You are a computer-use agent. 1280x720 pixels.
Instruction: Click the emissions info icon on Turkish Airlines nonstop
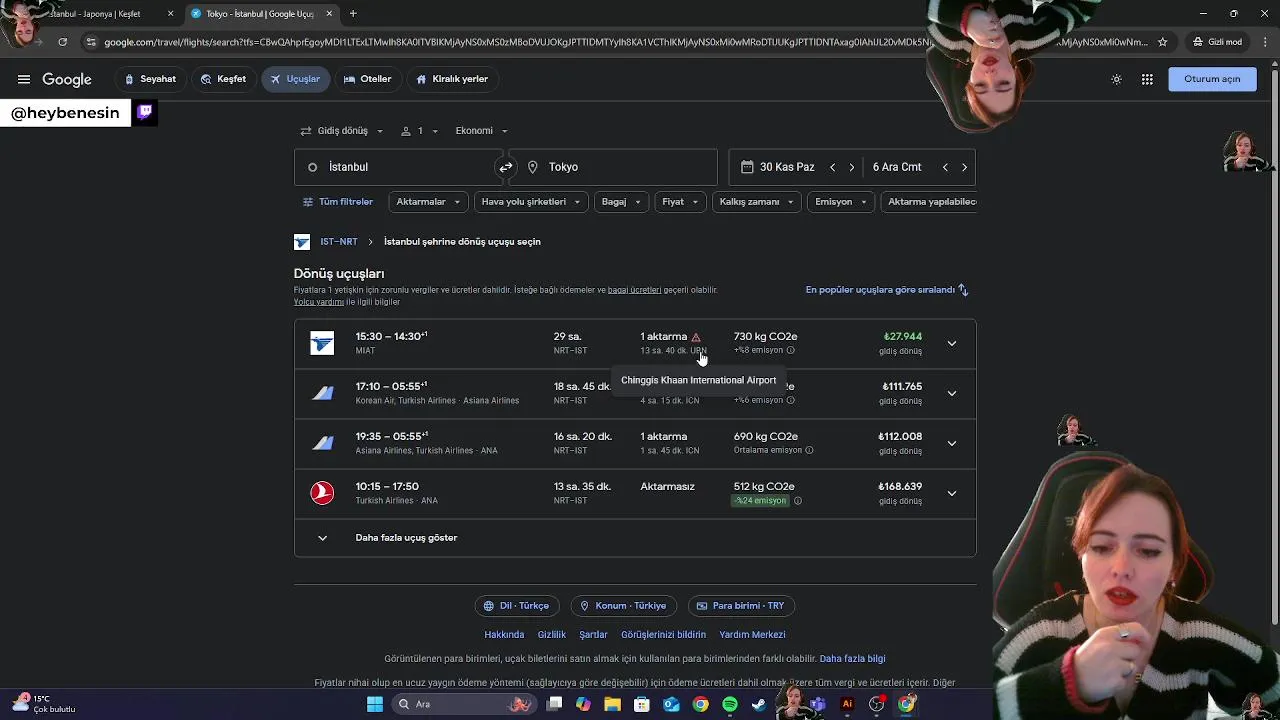[x=797, y=500]
